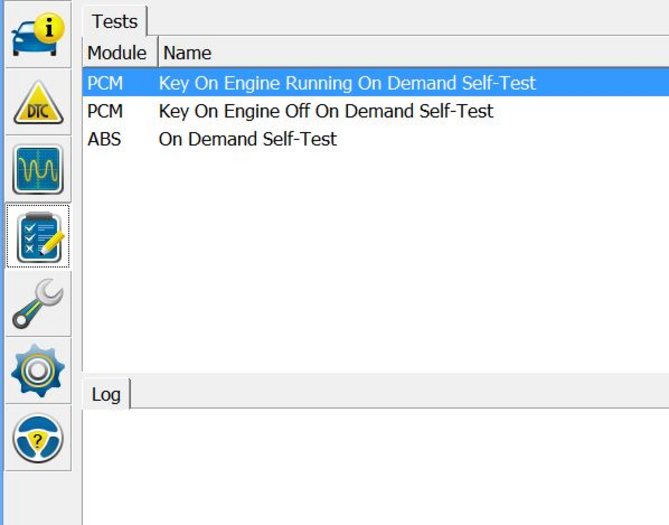Screen dimensions: 669x525
Task: Open the DTC trouble codes icon
Action: click(x=38, y=103)
